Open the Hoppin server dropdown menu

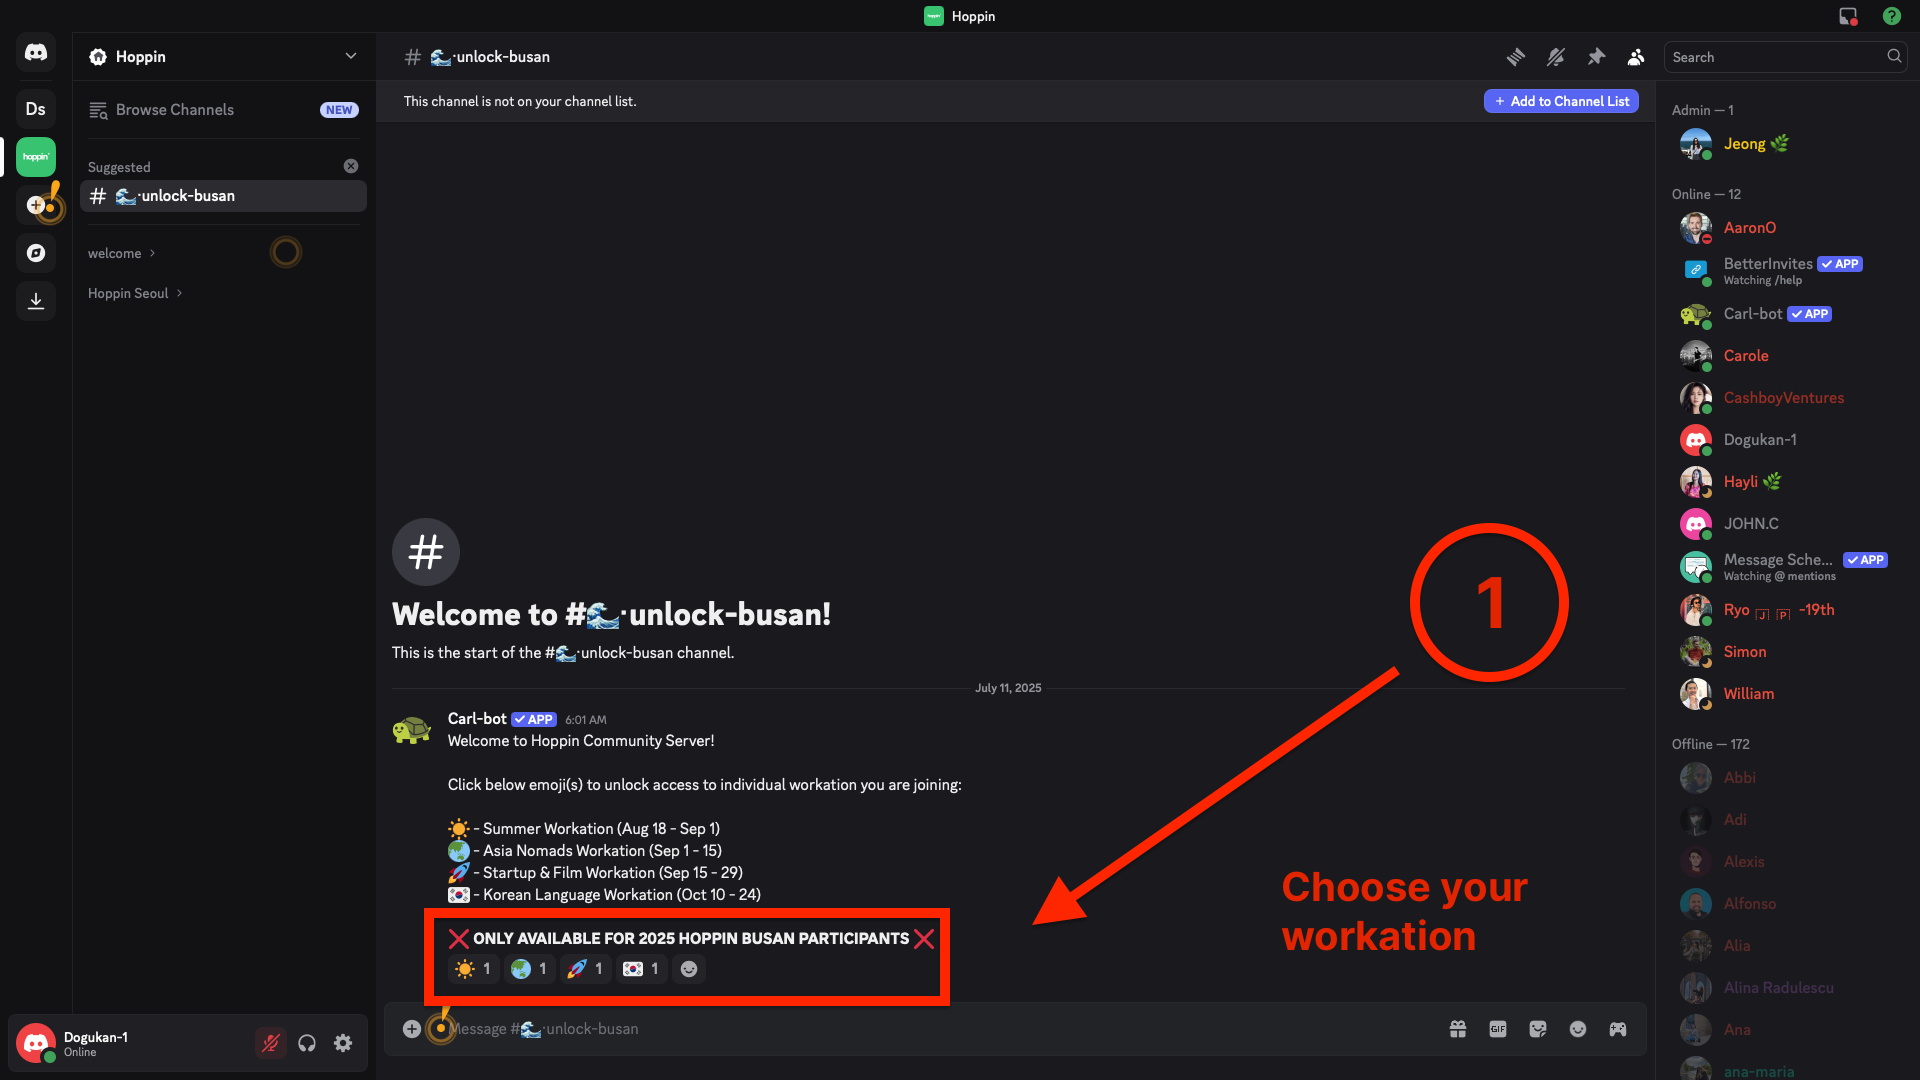(x=224, y=57)
